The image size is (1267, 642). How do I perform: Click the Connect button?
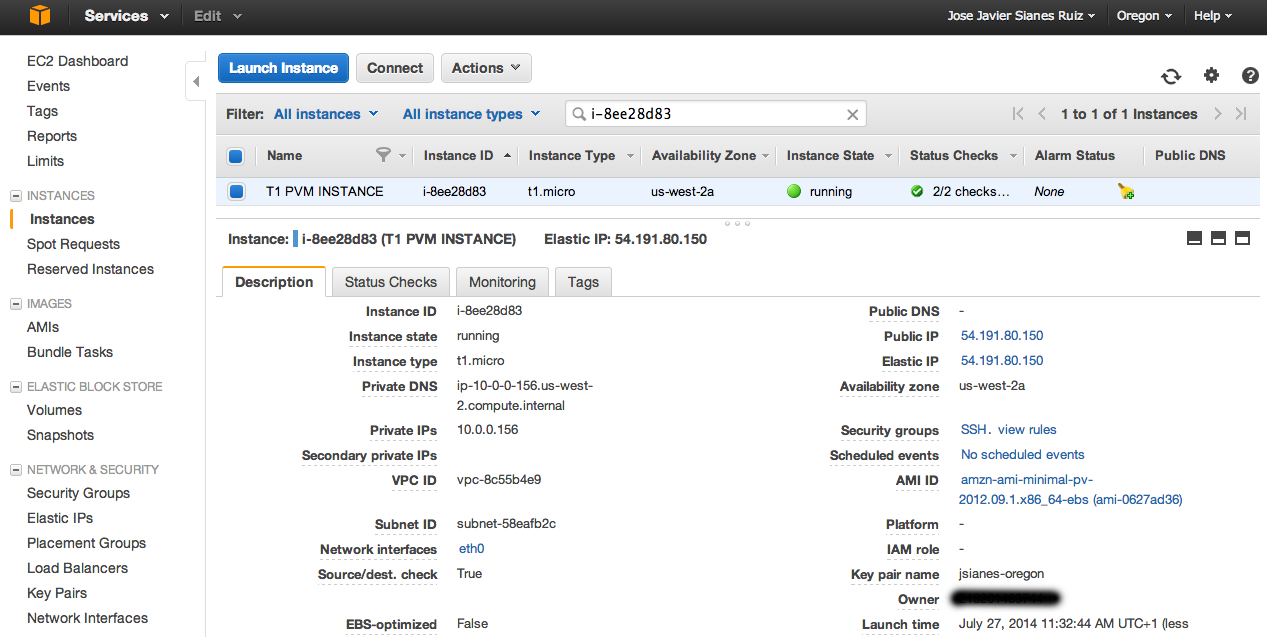[x=395, y=68]
